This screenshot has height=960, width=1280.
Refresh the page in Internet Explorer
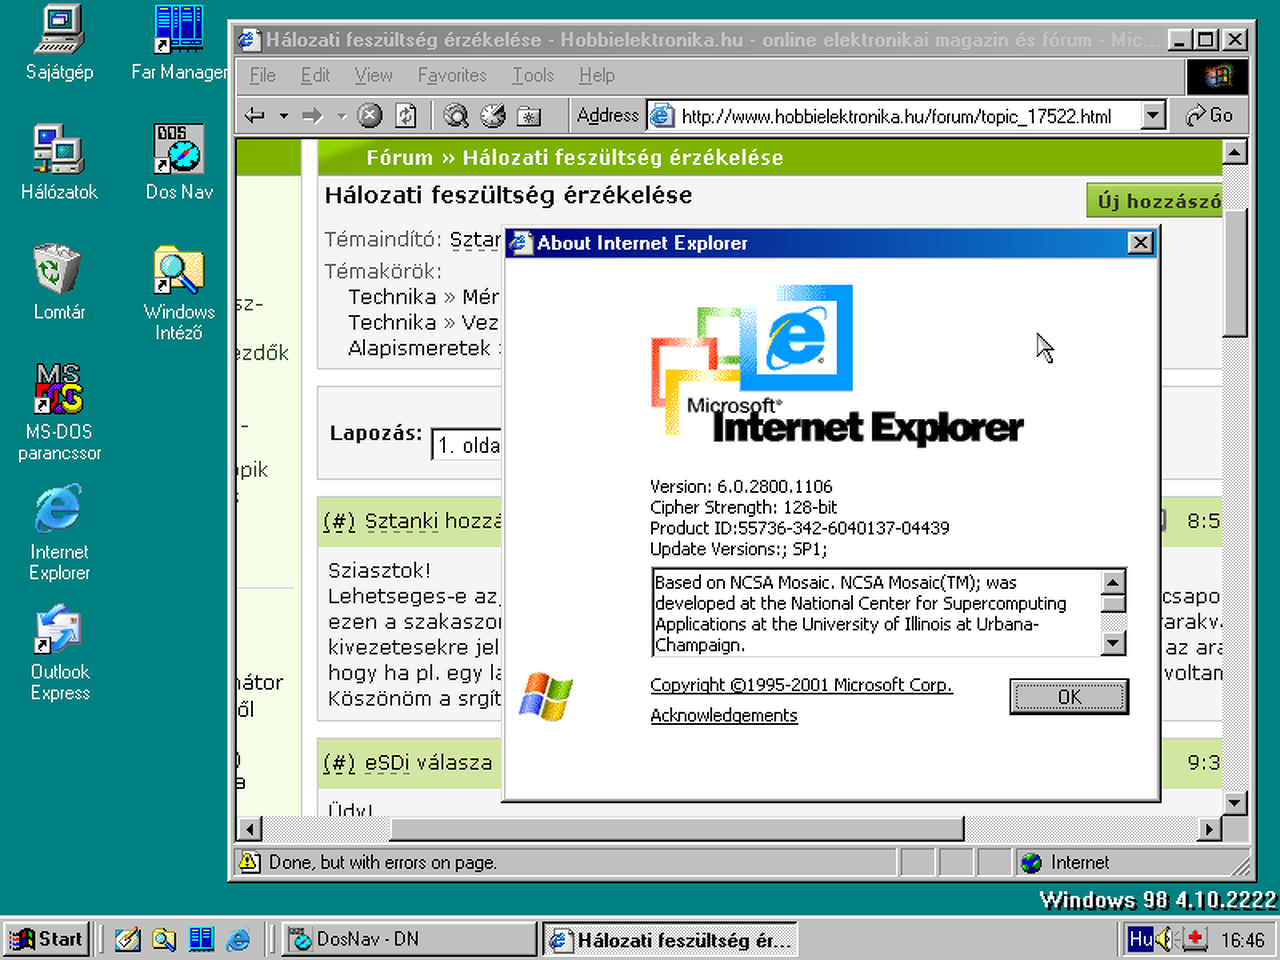click(x=406, y=116)
